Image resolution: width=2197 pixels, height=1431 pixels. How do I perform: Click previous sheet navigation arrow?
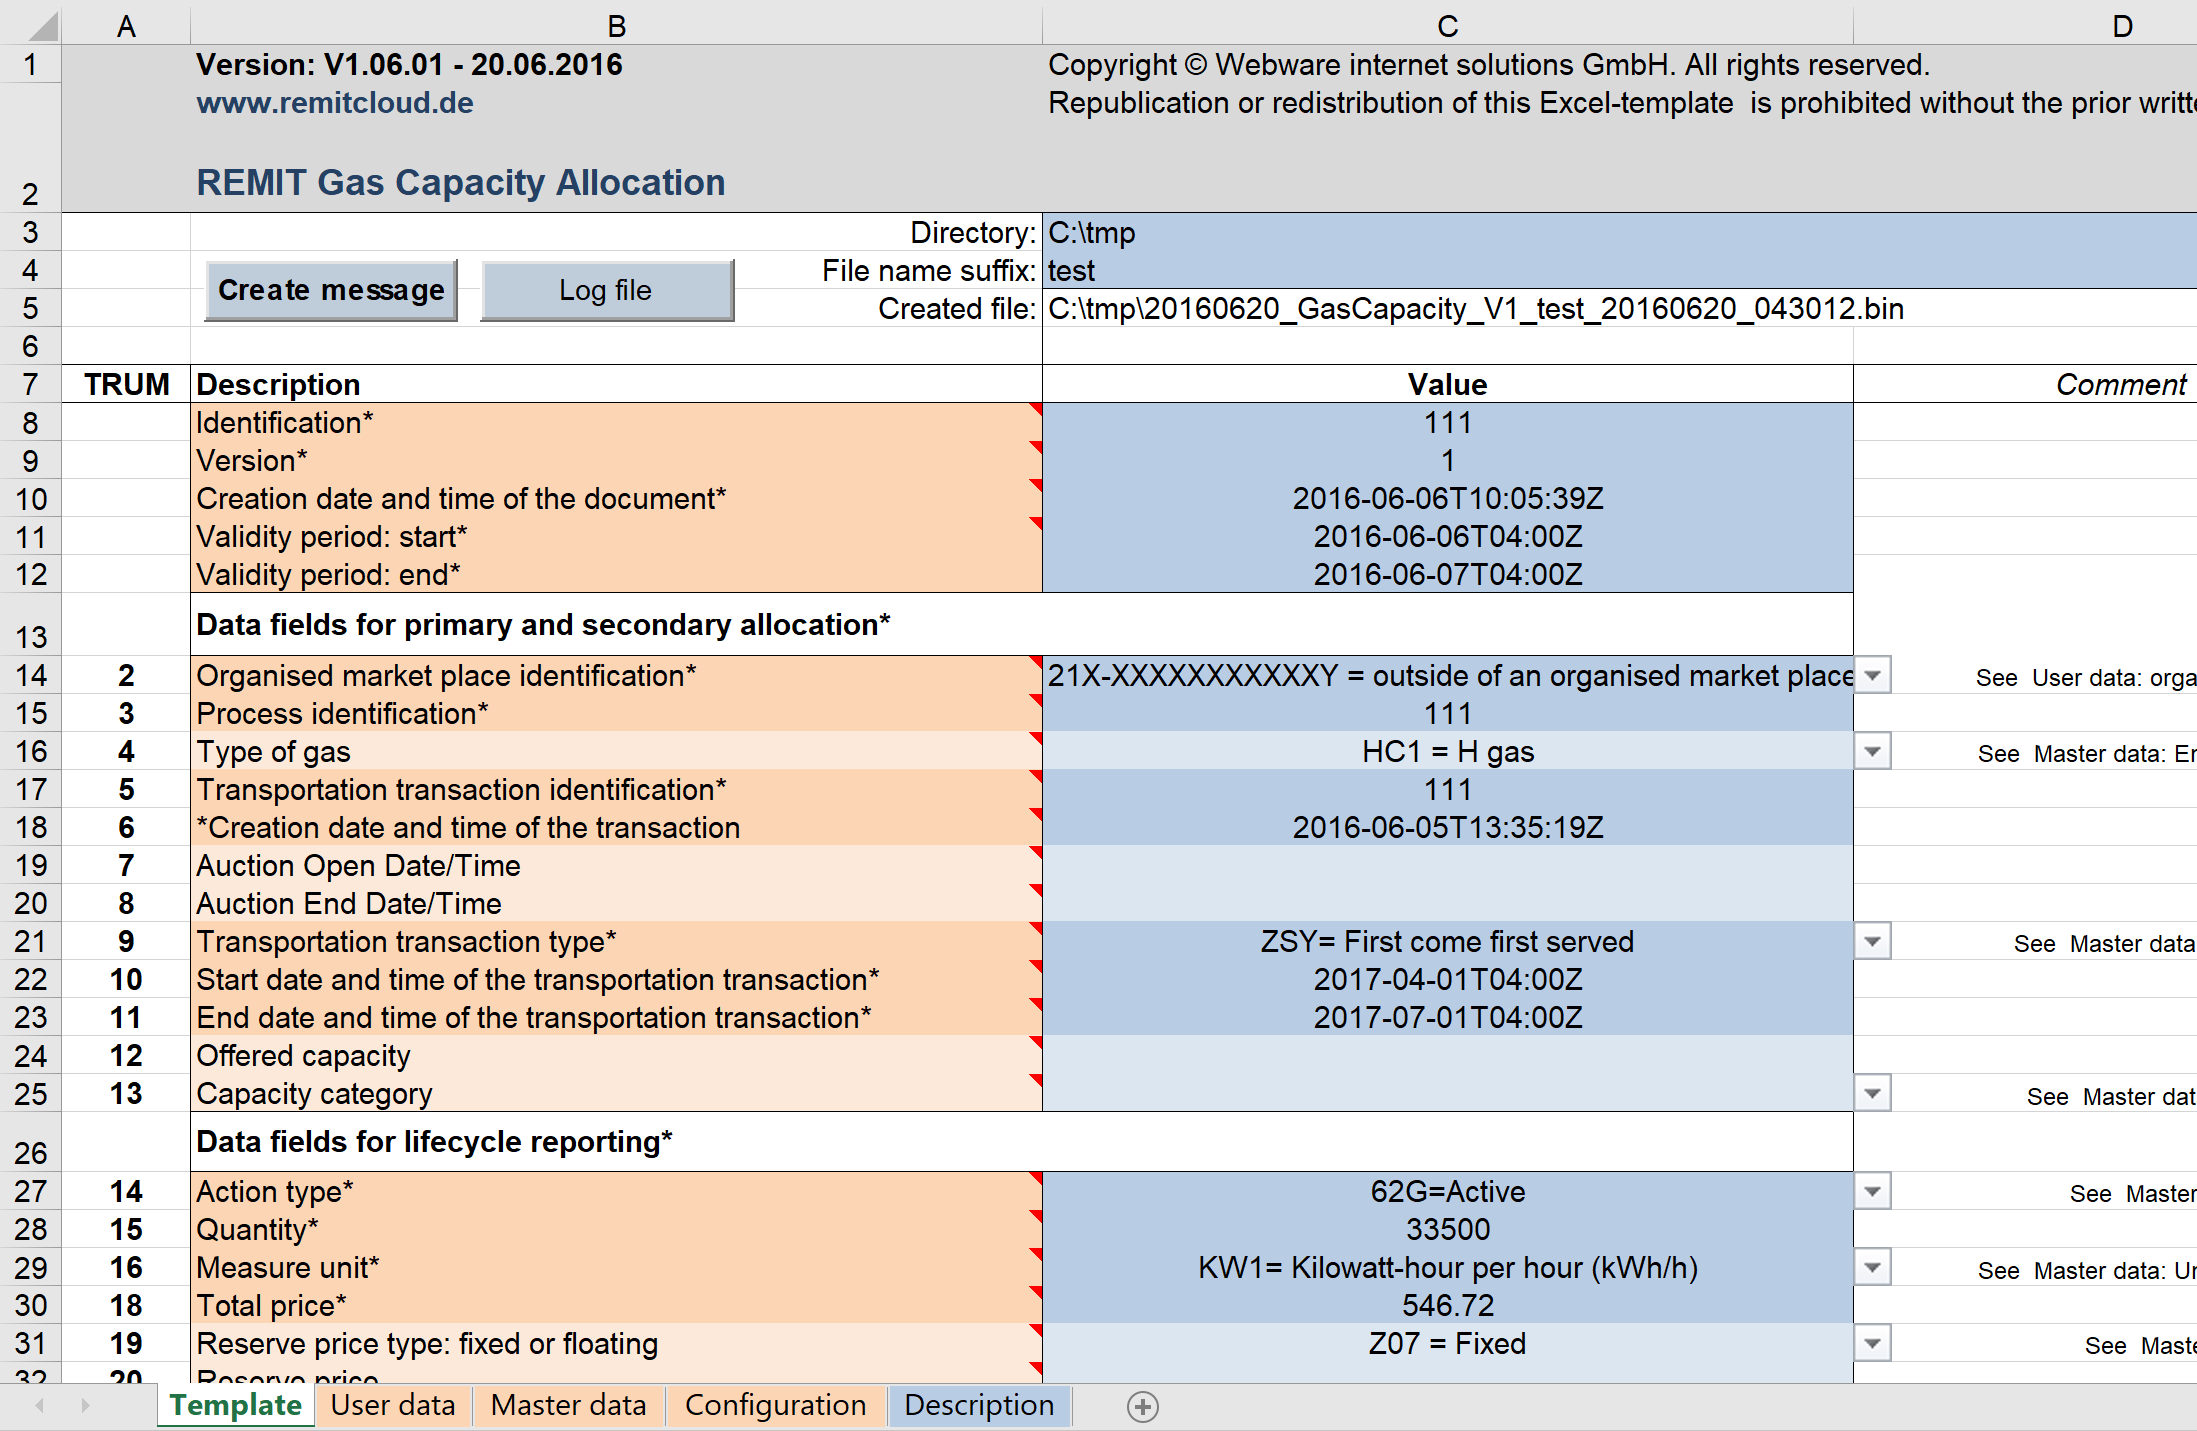tap(40, 1406)
